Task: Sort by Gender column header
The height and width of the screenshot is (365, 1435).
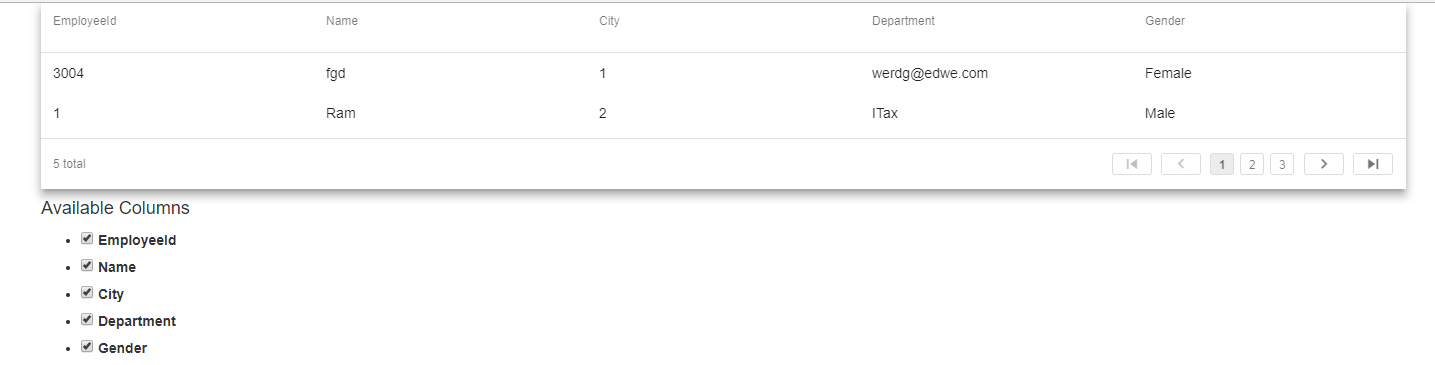Action: 1165,21
